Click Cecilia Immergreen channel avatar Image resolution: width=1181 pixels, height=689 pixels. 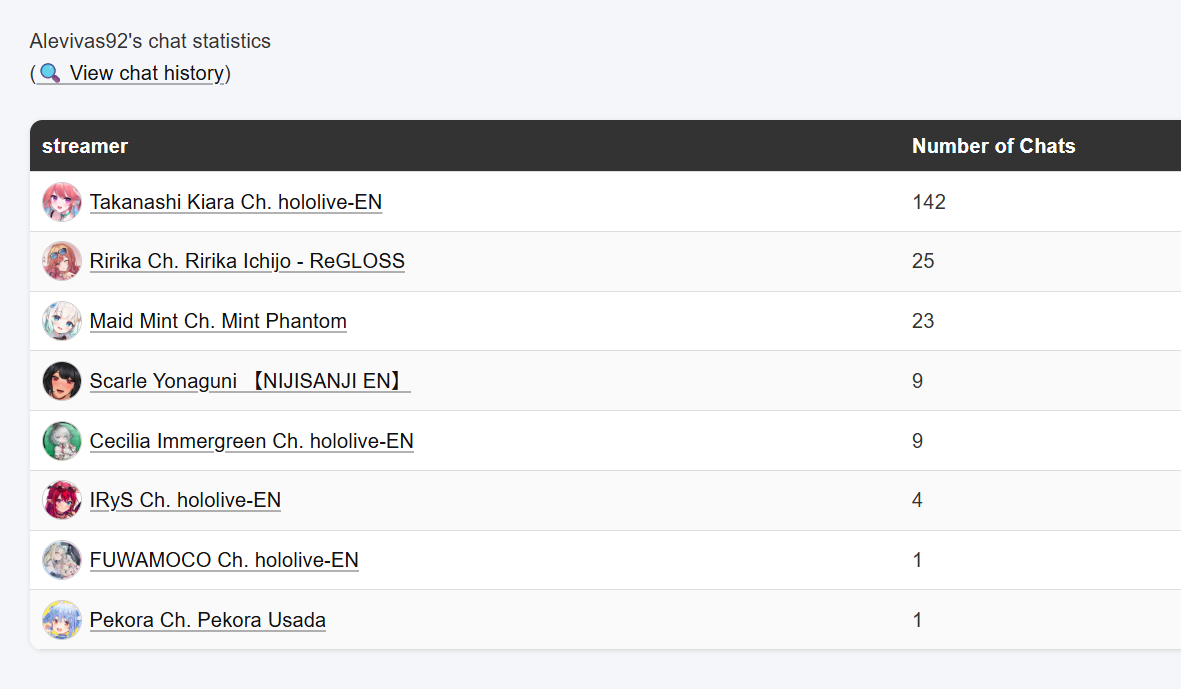(x=62, y=441)
